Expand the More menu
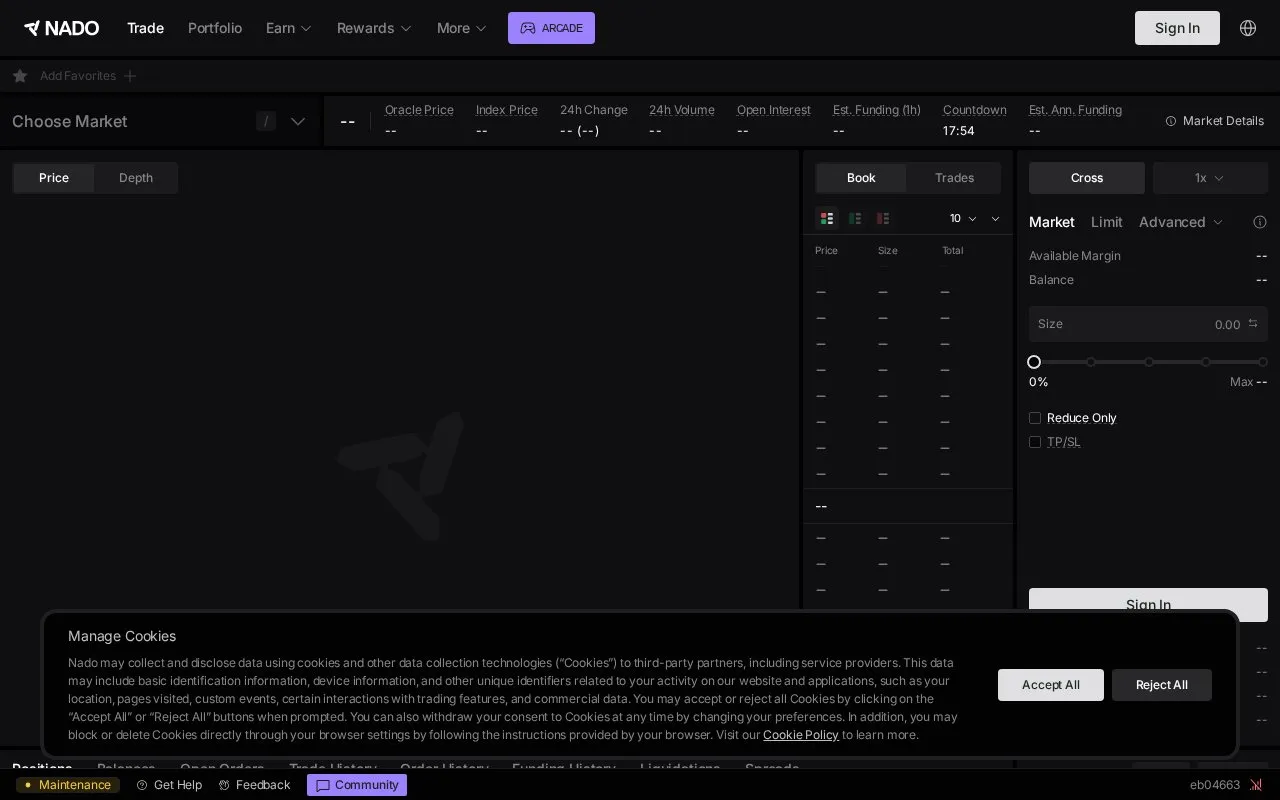Image resolution: width=1280 pixels, height=800 pixels. [462, 28]
